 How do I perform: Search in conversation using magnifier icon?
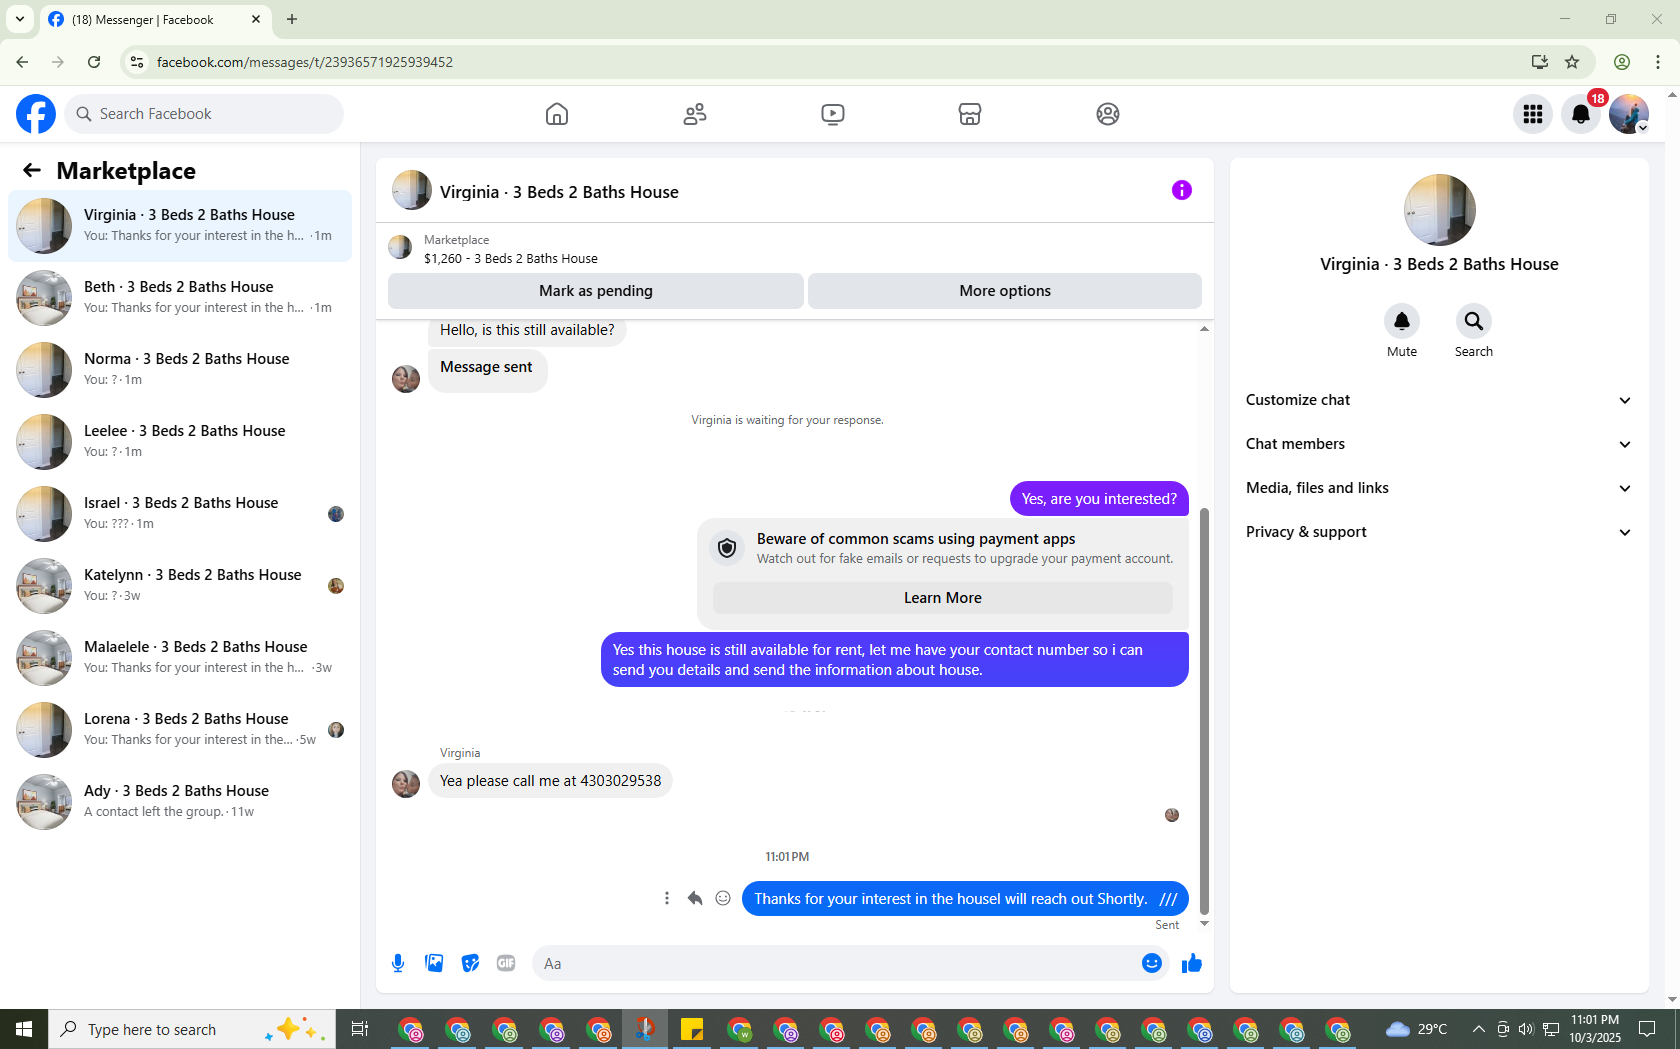point(1474,321)
